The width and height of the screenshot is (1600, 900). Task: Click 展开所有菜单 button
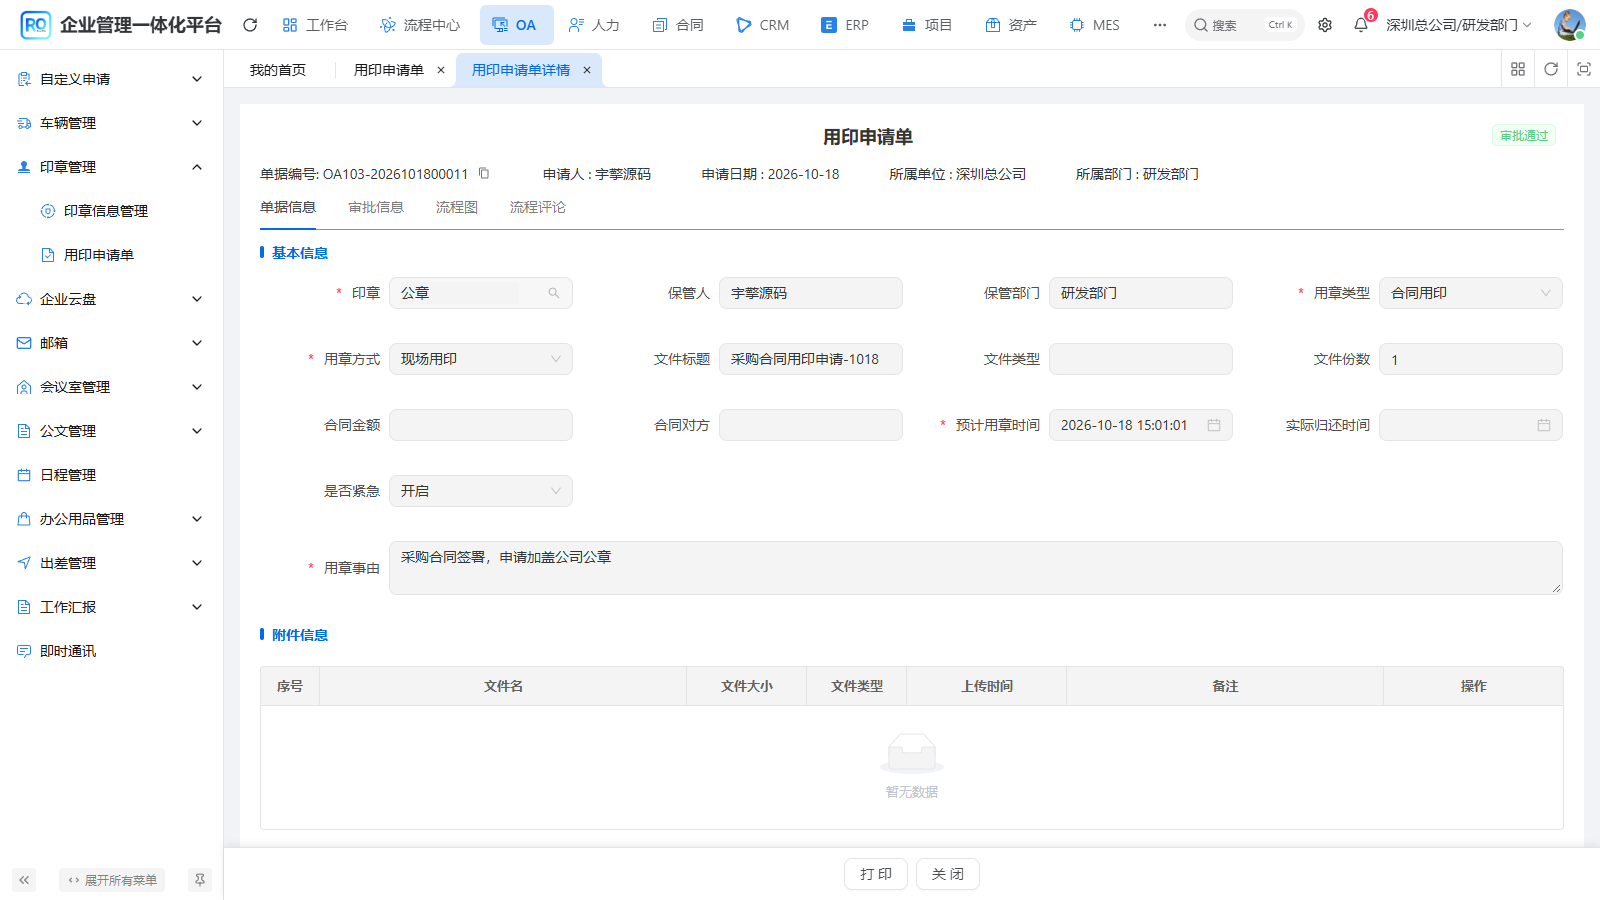(112, 880)
